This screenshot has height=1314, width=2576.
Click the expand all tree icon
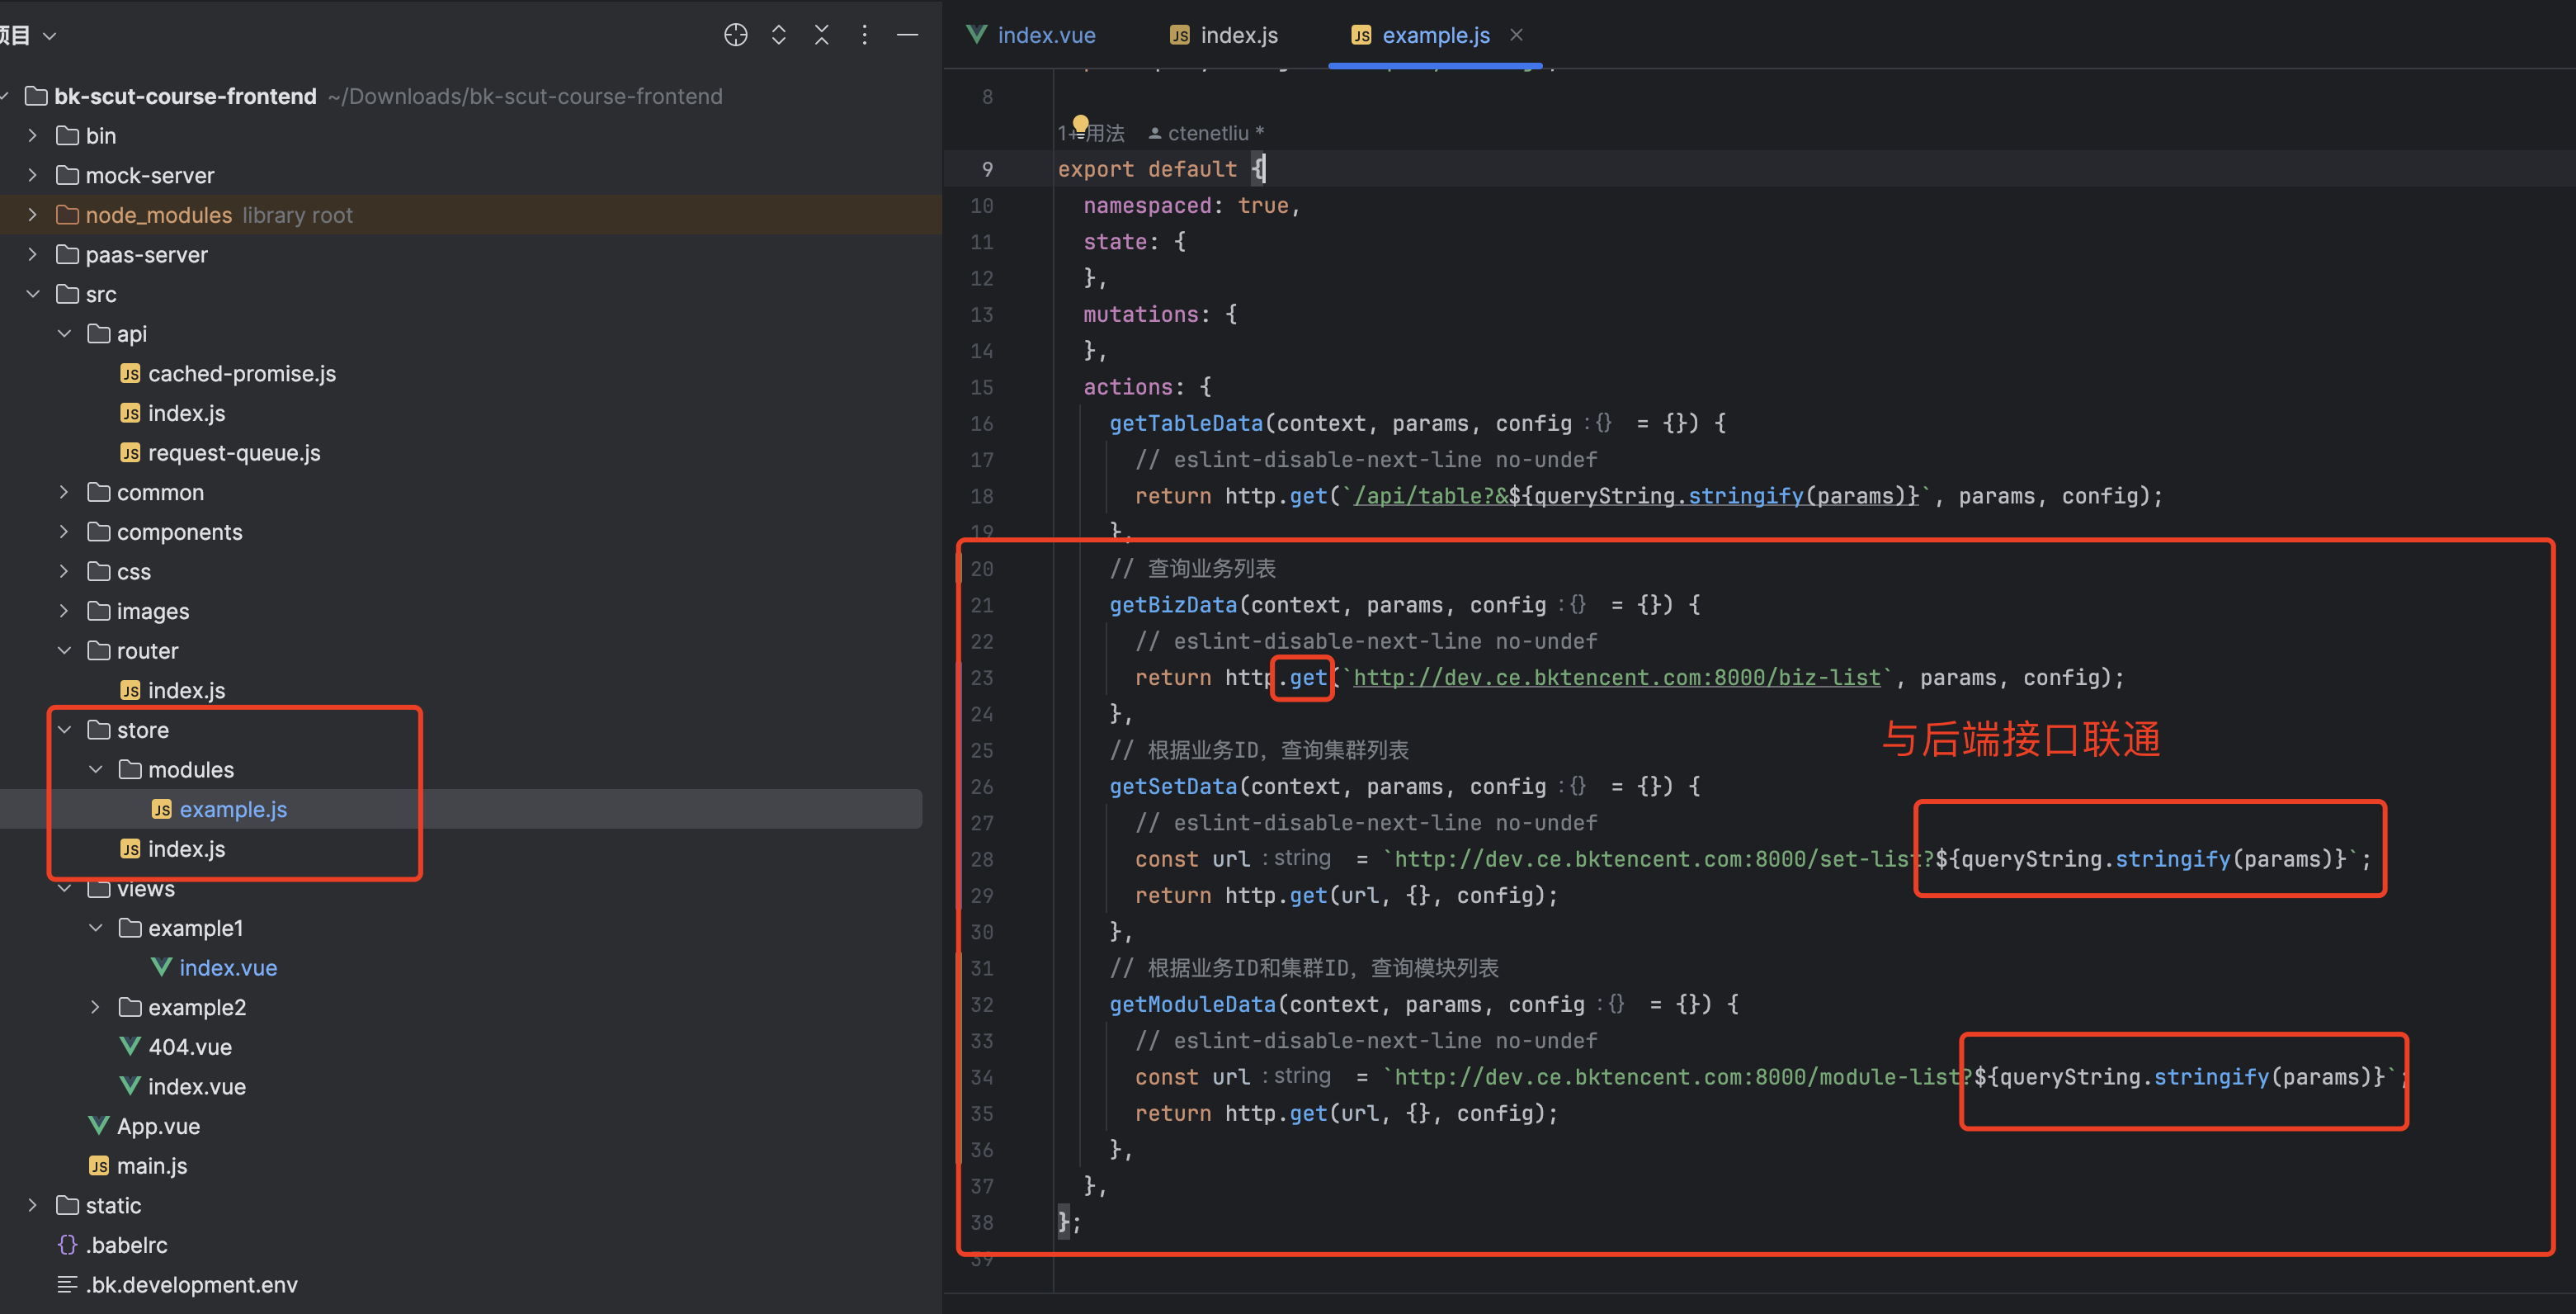pos(778,35)
